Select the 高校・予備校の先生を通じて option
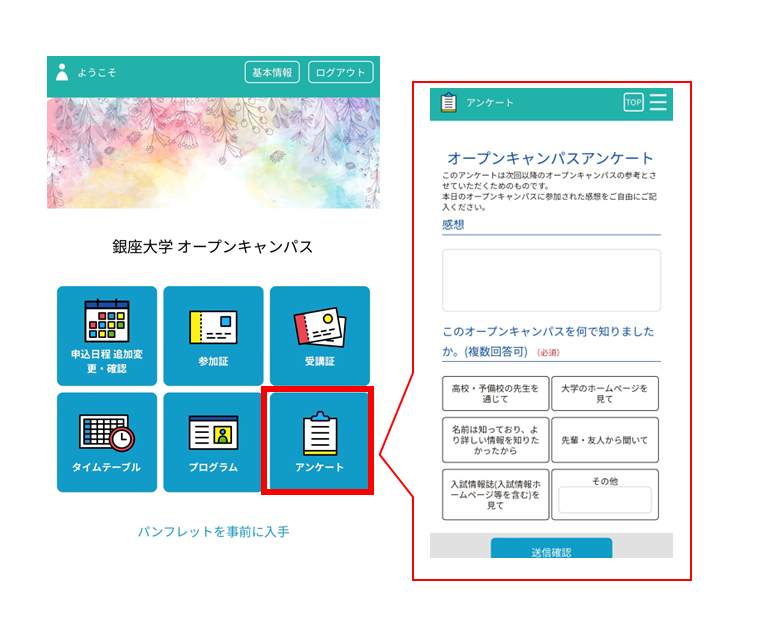 coord(495,394)
